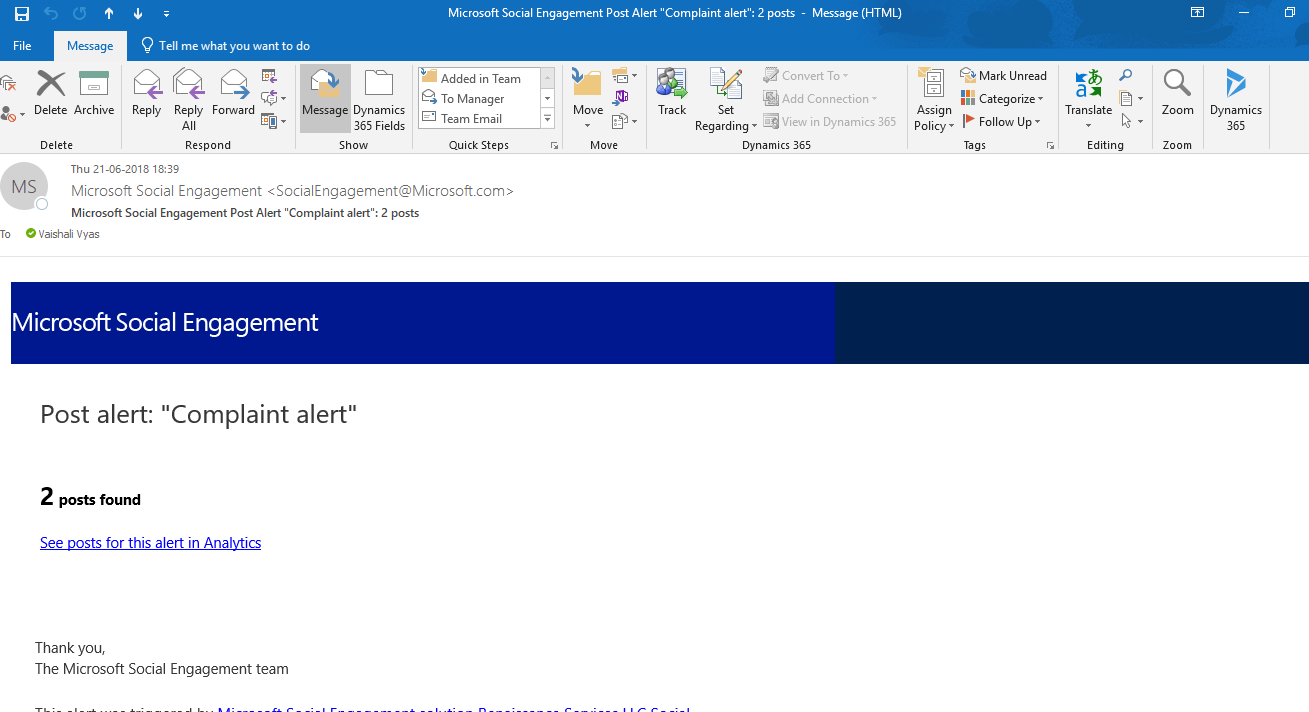Click the Find magnifier in Editing group
The width and height of the screenshot is (1309, 712).
coord(1125,75)
